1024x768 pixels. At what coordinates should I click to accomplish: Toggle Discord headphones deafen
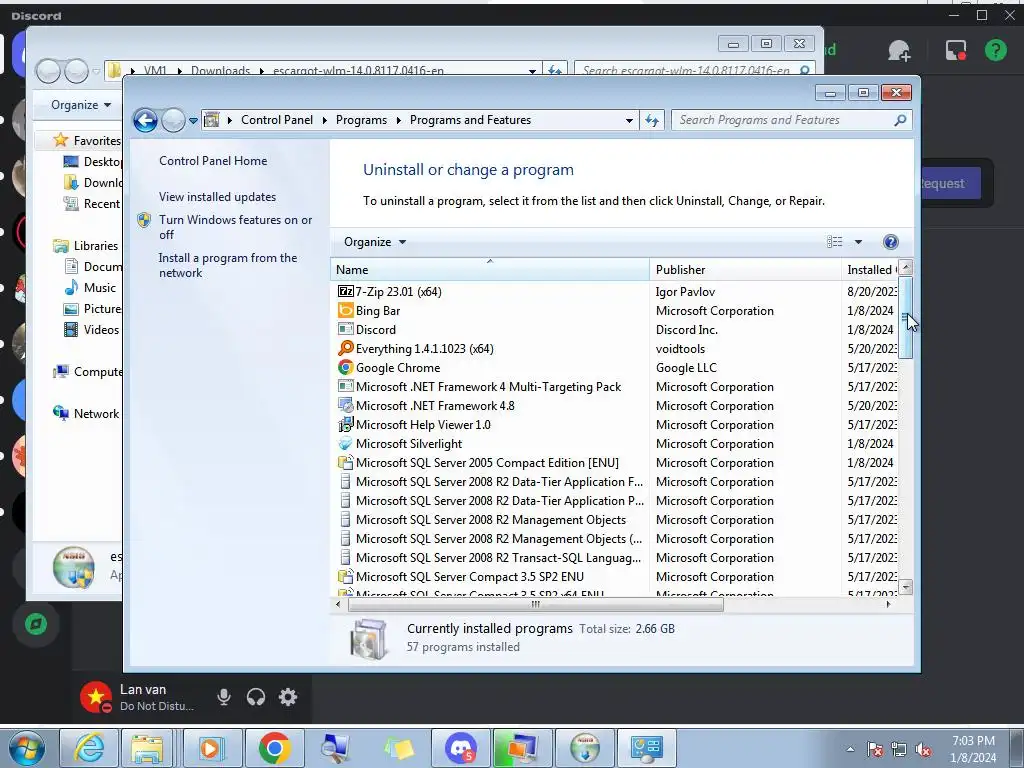[x=255, y=697]
